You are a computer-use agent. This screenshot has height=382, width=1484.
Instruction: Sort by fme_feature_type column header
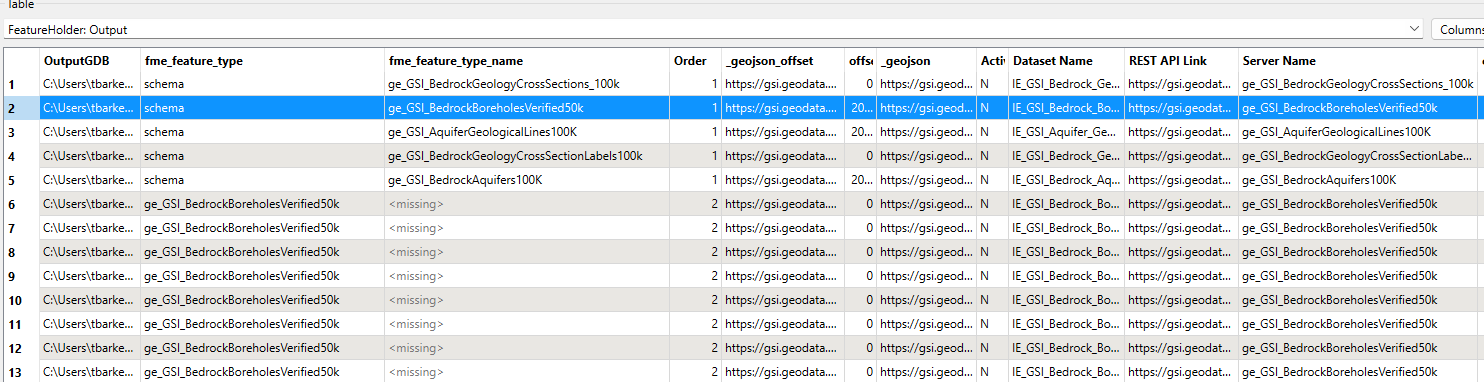(262, 61)
